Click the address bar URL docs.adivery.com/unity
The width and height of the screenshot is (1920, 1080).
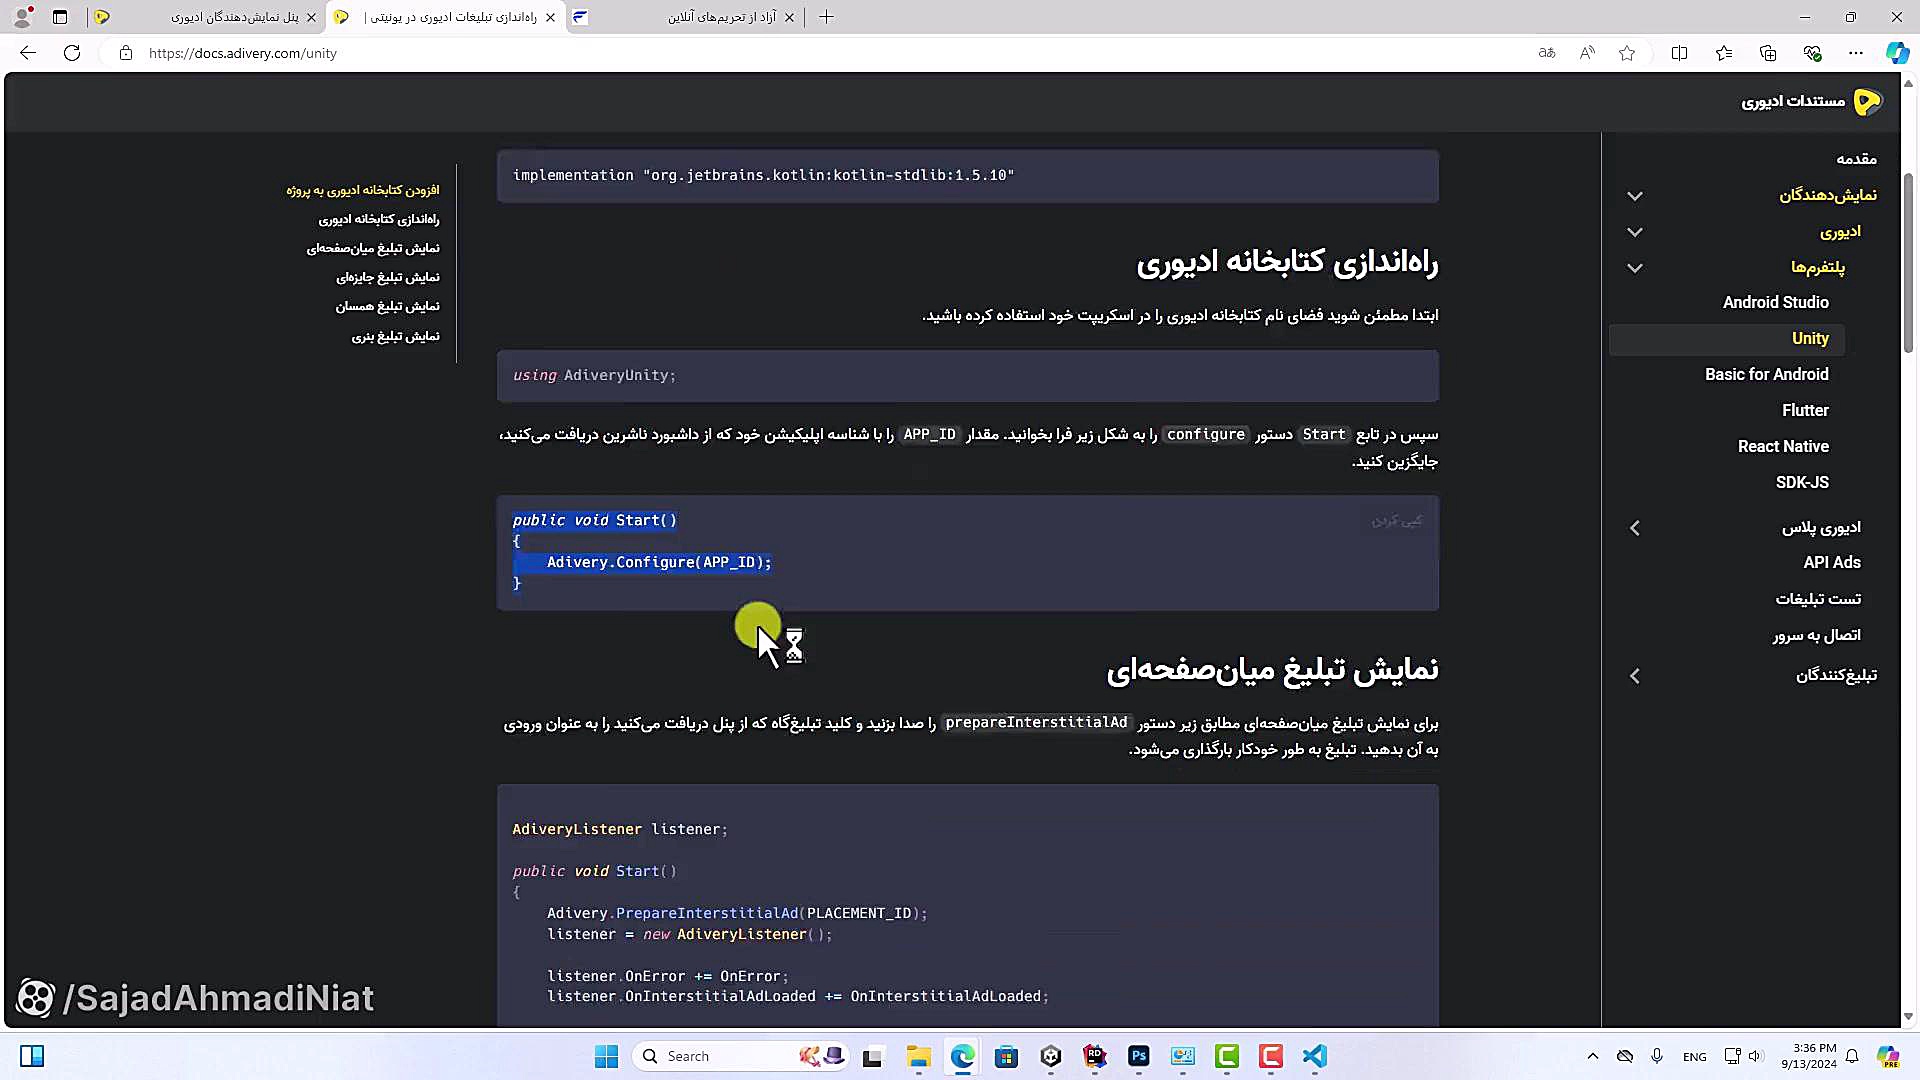[x=243, y=53]
